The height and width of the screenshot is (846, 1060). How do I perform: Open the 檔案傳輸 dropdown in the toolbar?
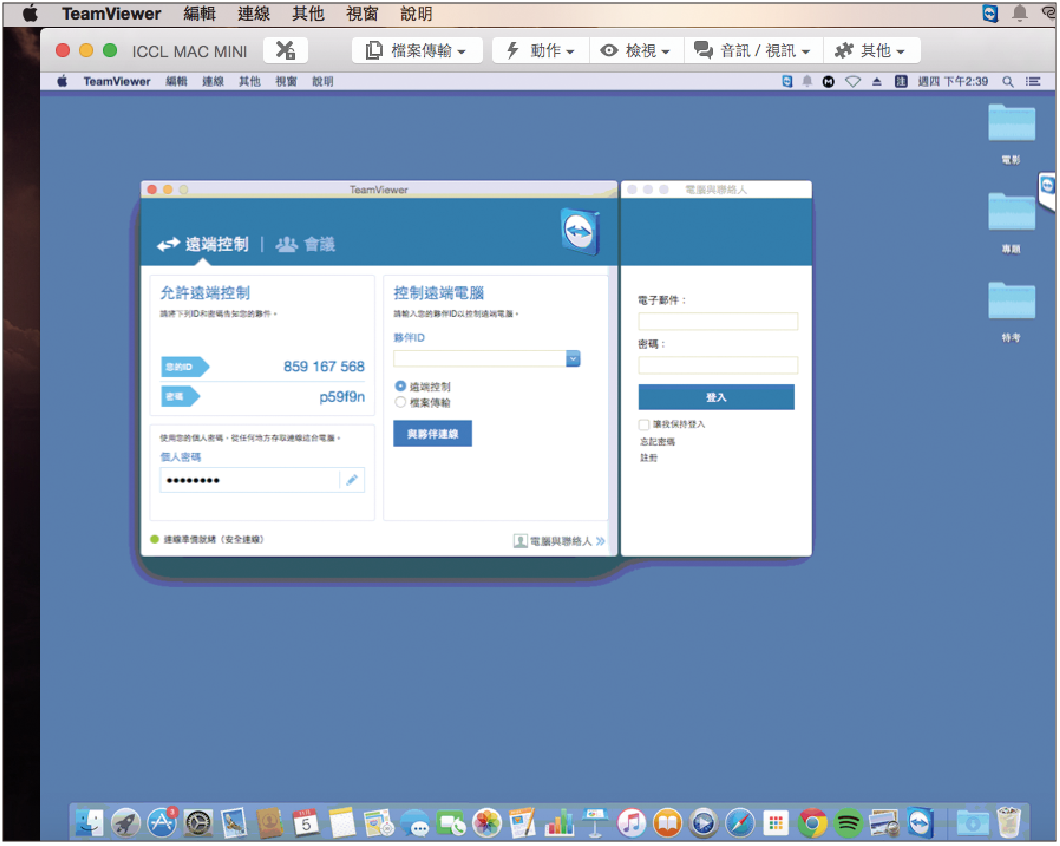[417, 51]
